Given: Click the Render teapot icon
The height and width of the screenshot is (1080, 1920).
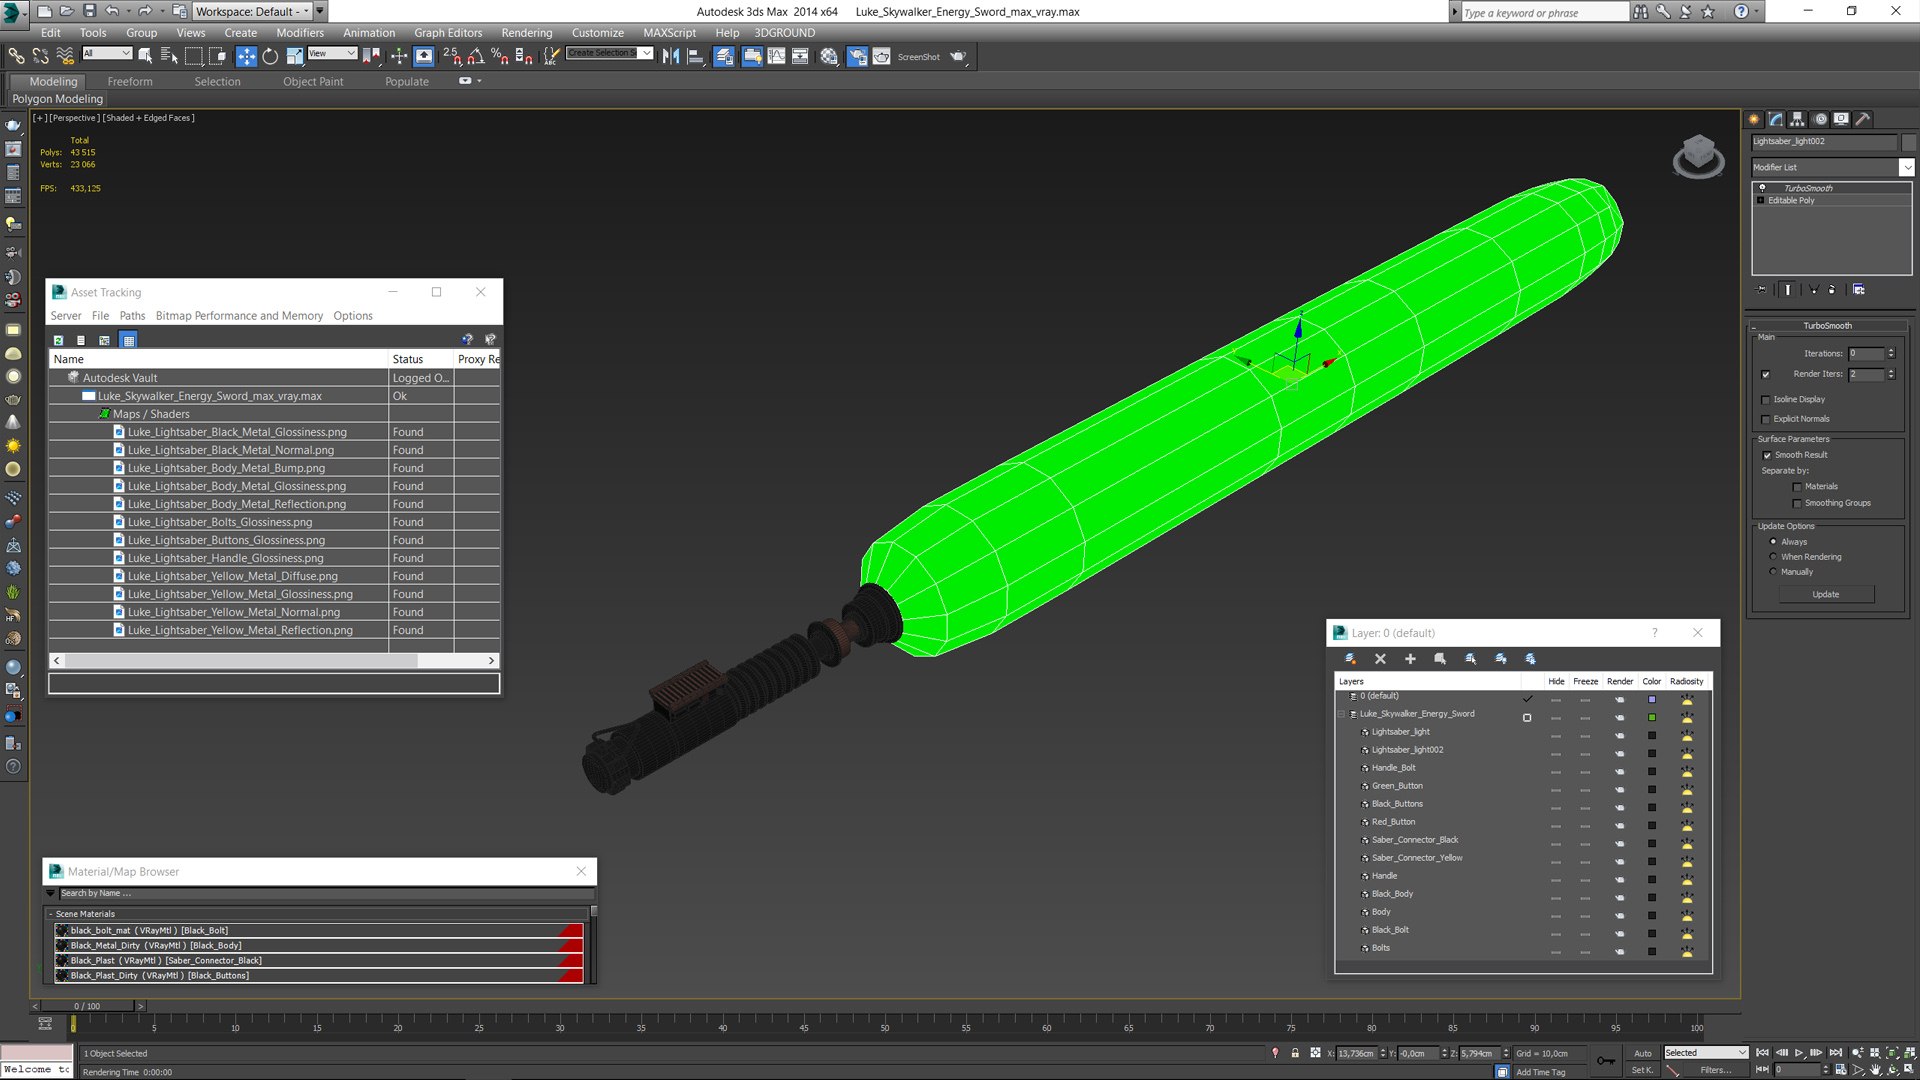Looking at the screenshot, I should click(958, 56).
